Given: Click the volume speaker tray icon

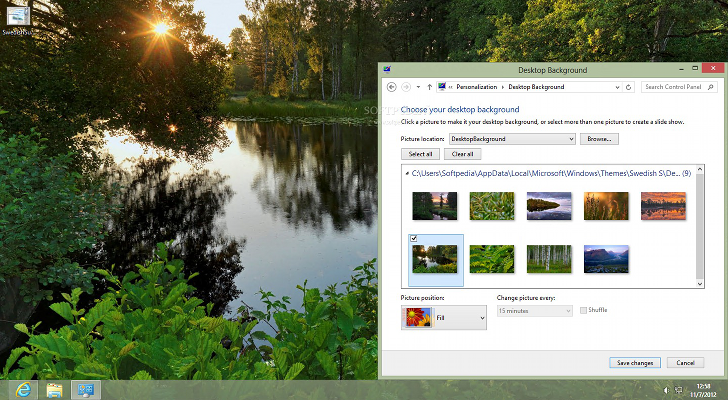Looking at the screenshot, I should tap(666, 390).
